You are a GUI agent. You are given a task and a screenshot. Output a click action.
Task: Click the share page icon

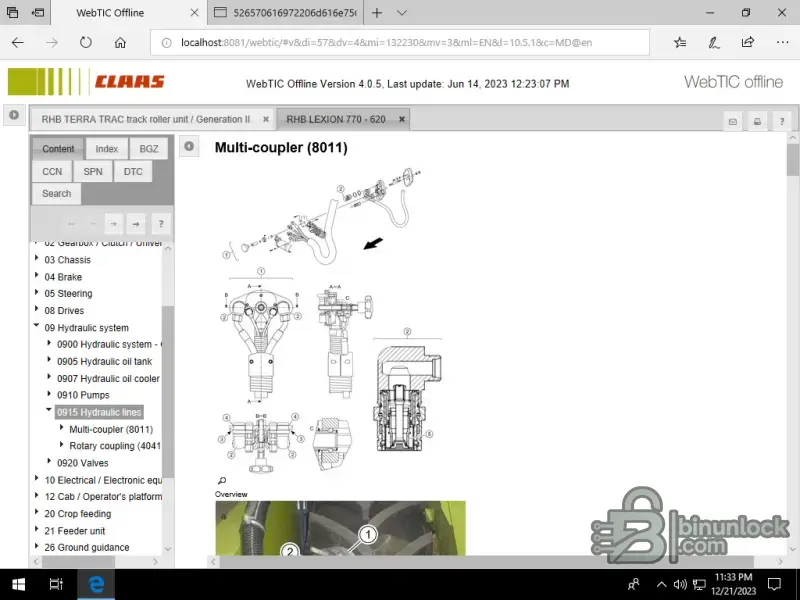pyautogui.click(x=747, y=43)
